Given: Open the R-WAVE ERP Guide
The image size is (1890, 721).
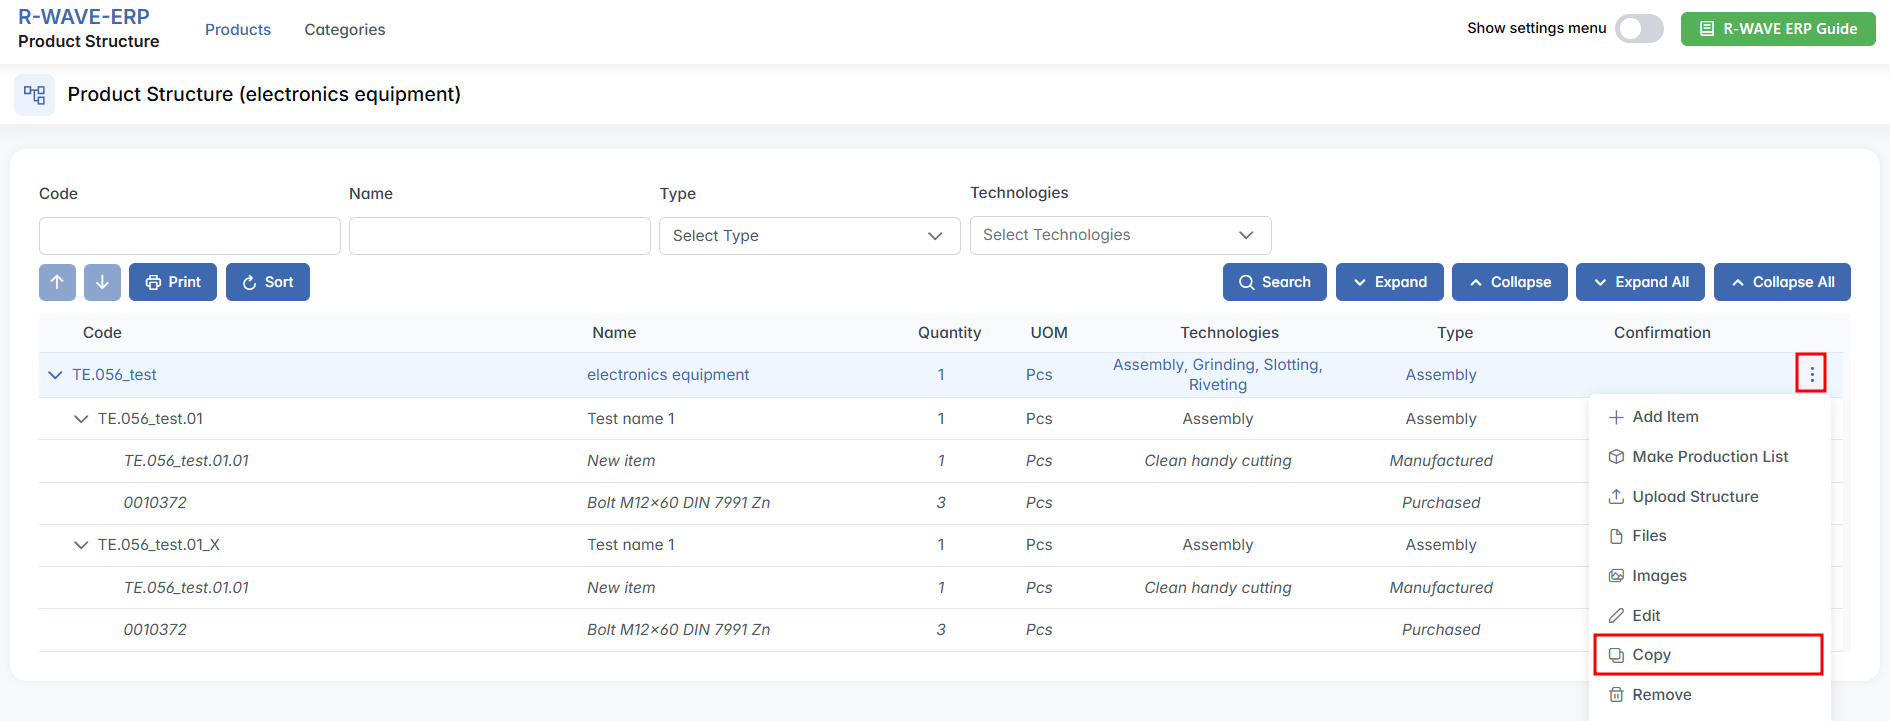Looking at the screenshot, I should pyautogui.click(x=1778, y=29).
